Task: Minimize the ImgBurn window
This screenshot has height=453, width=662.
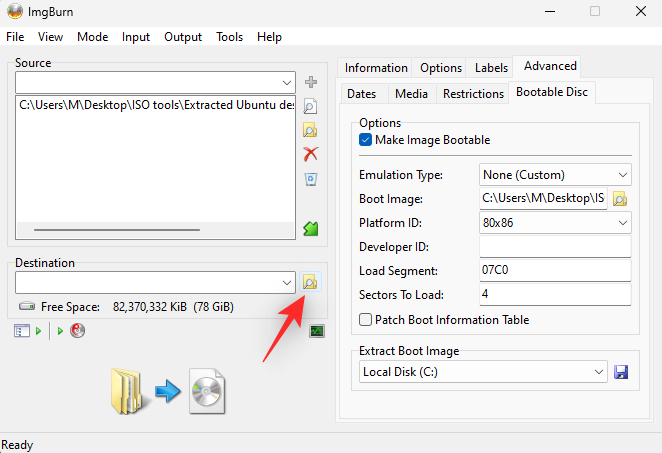Action: coord(550,11)
